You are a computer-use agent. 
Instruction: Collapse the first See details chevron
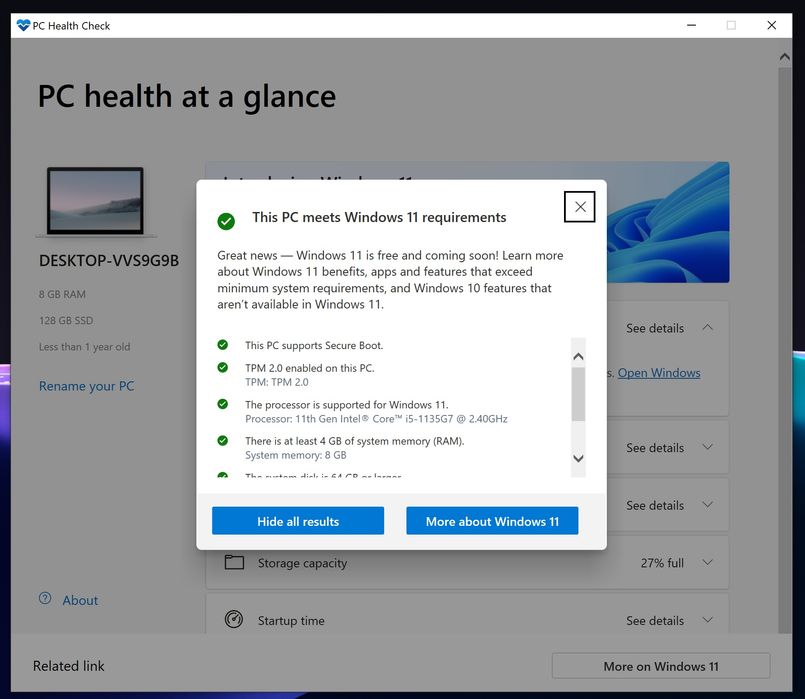coord(707,327)
